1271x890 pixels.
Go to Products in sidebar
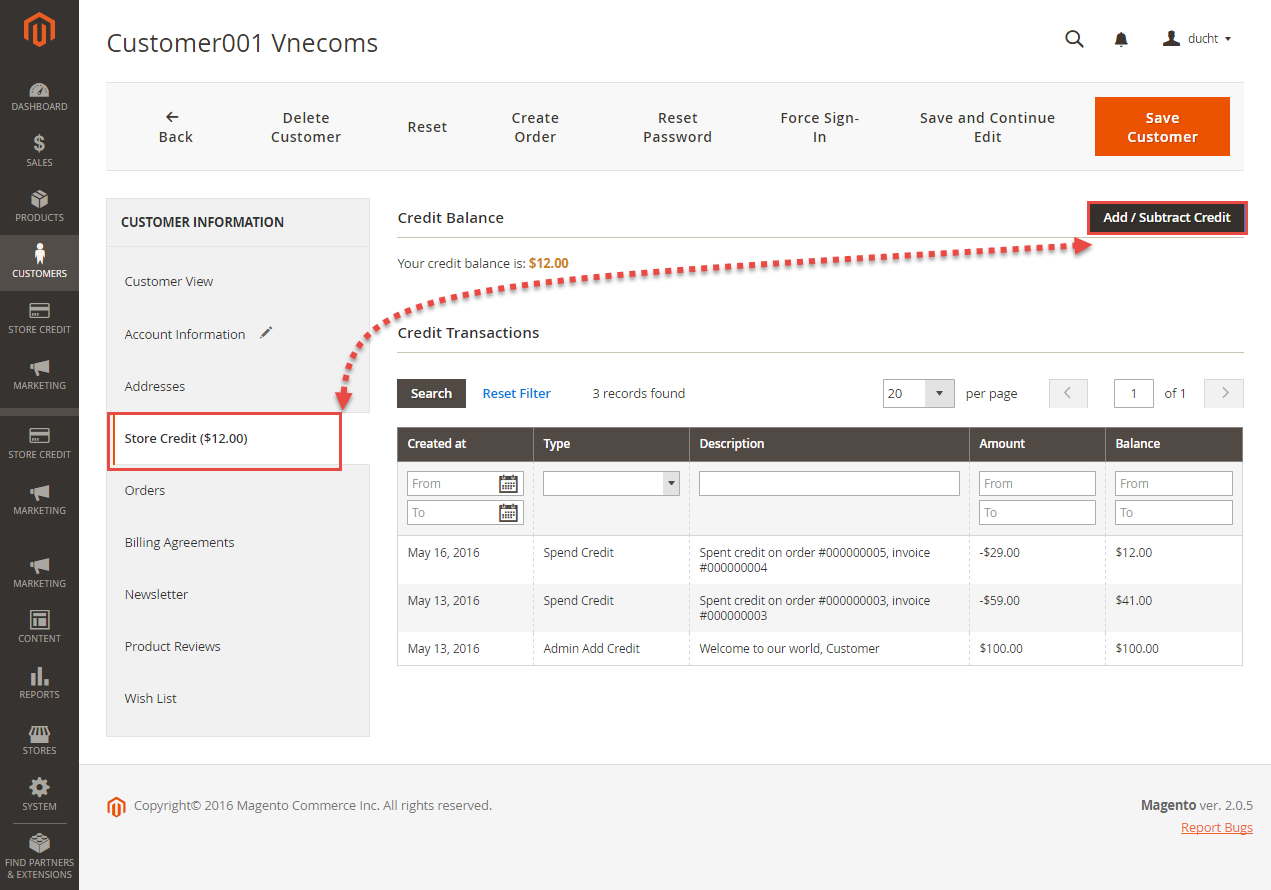(39, 206)
